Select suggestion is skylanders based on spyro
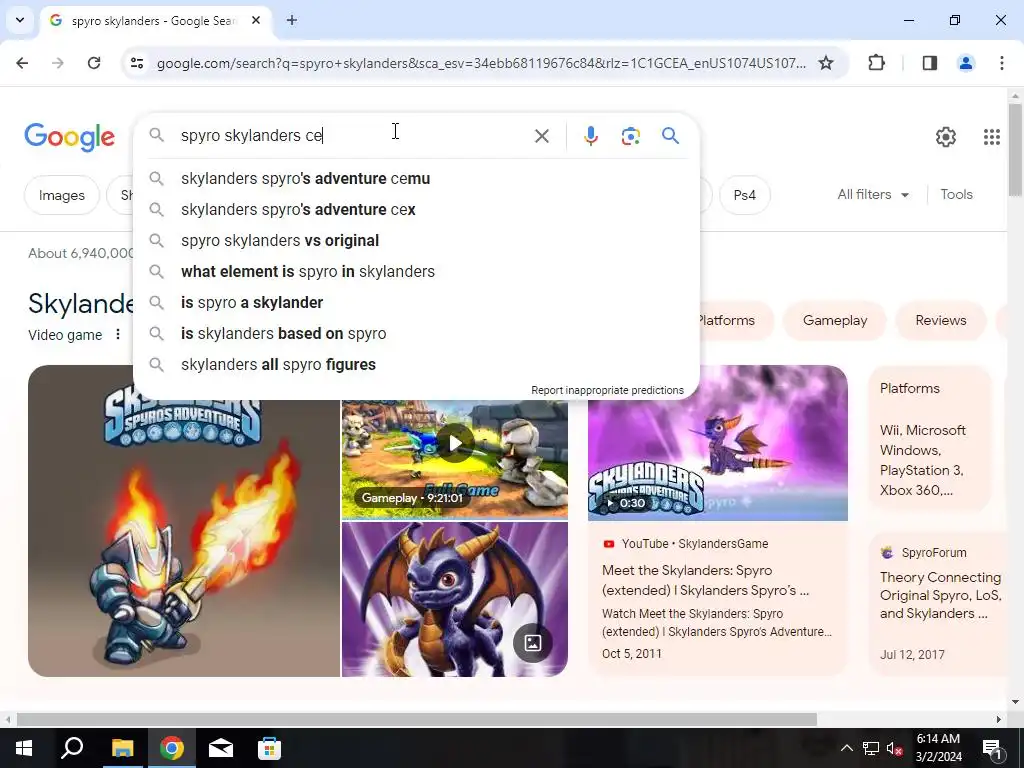The height and width of the screenshot is (768, 1024). point(417,334)
